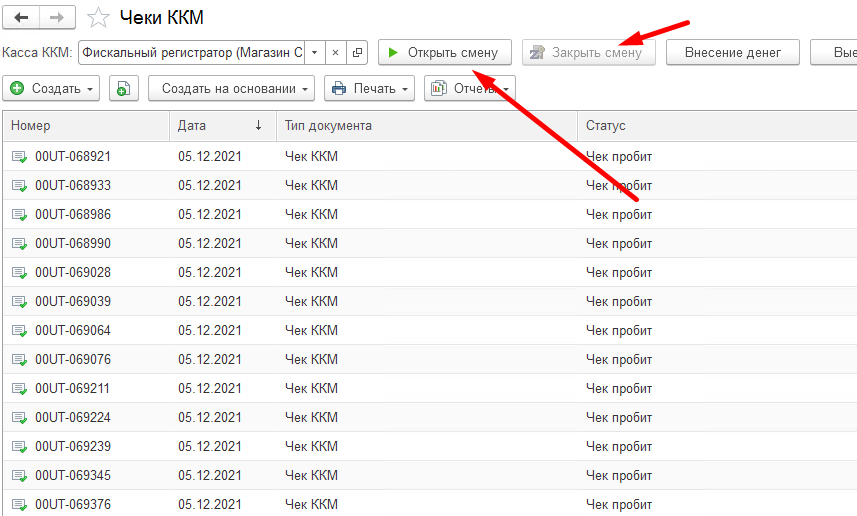This screenshot has height=516, width=857.
Task: Select document icon of row 00UT-069239
Action: (19, 447)
